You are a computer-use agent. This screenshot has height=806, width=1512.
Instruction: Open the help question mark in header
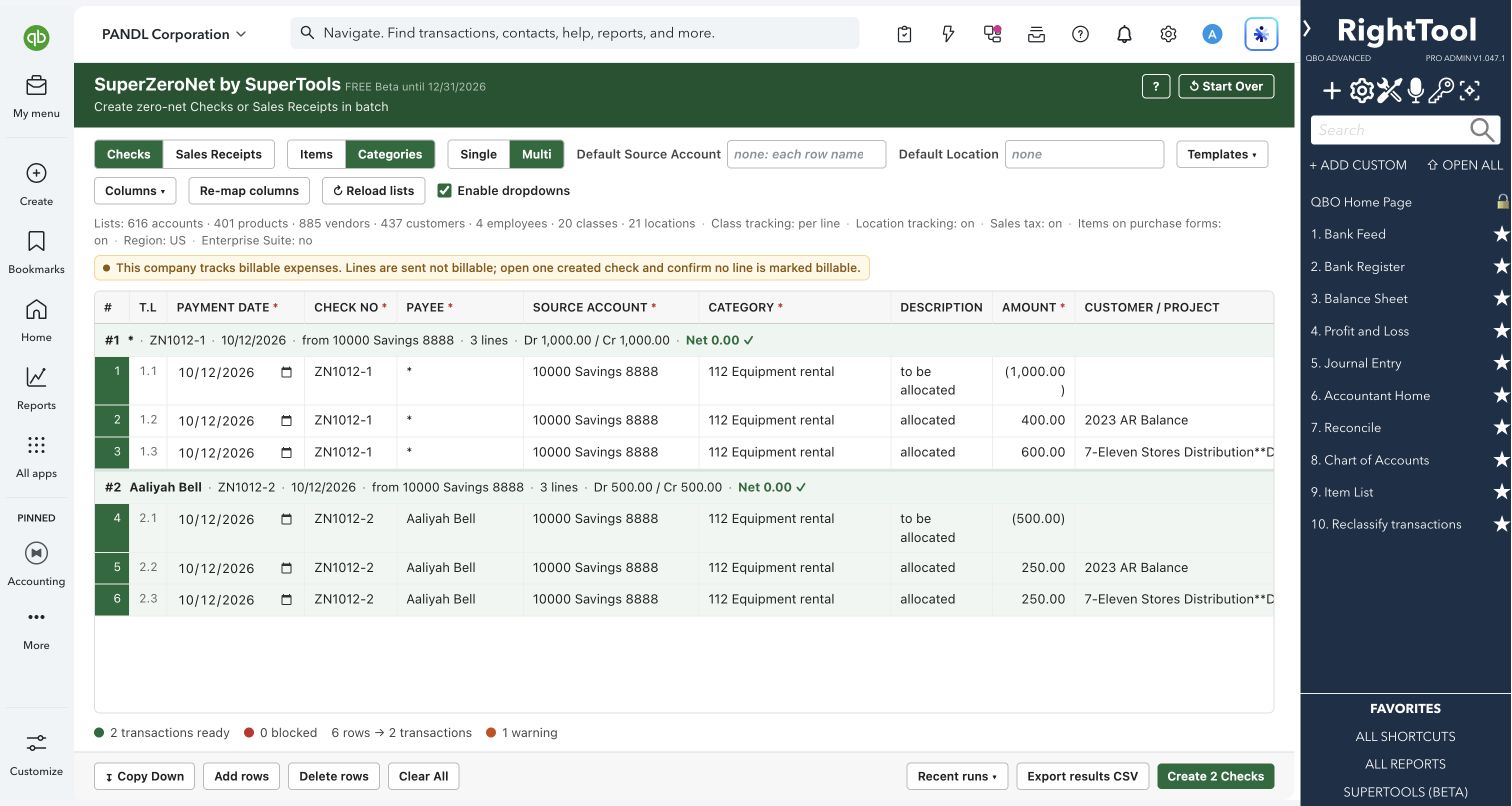point(1080,34)
